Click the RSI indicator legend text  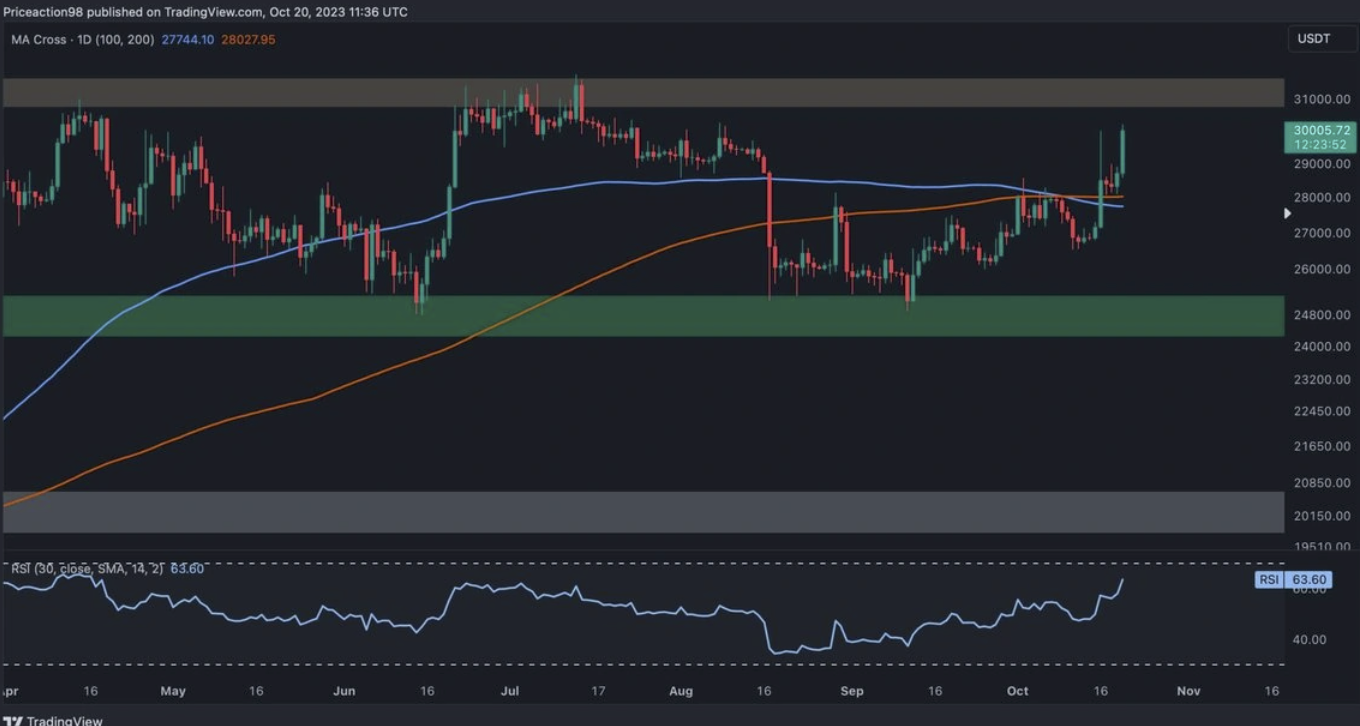tap(84, 569)
